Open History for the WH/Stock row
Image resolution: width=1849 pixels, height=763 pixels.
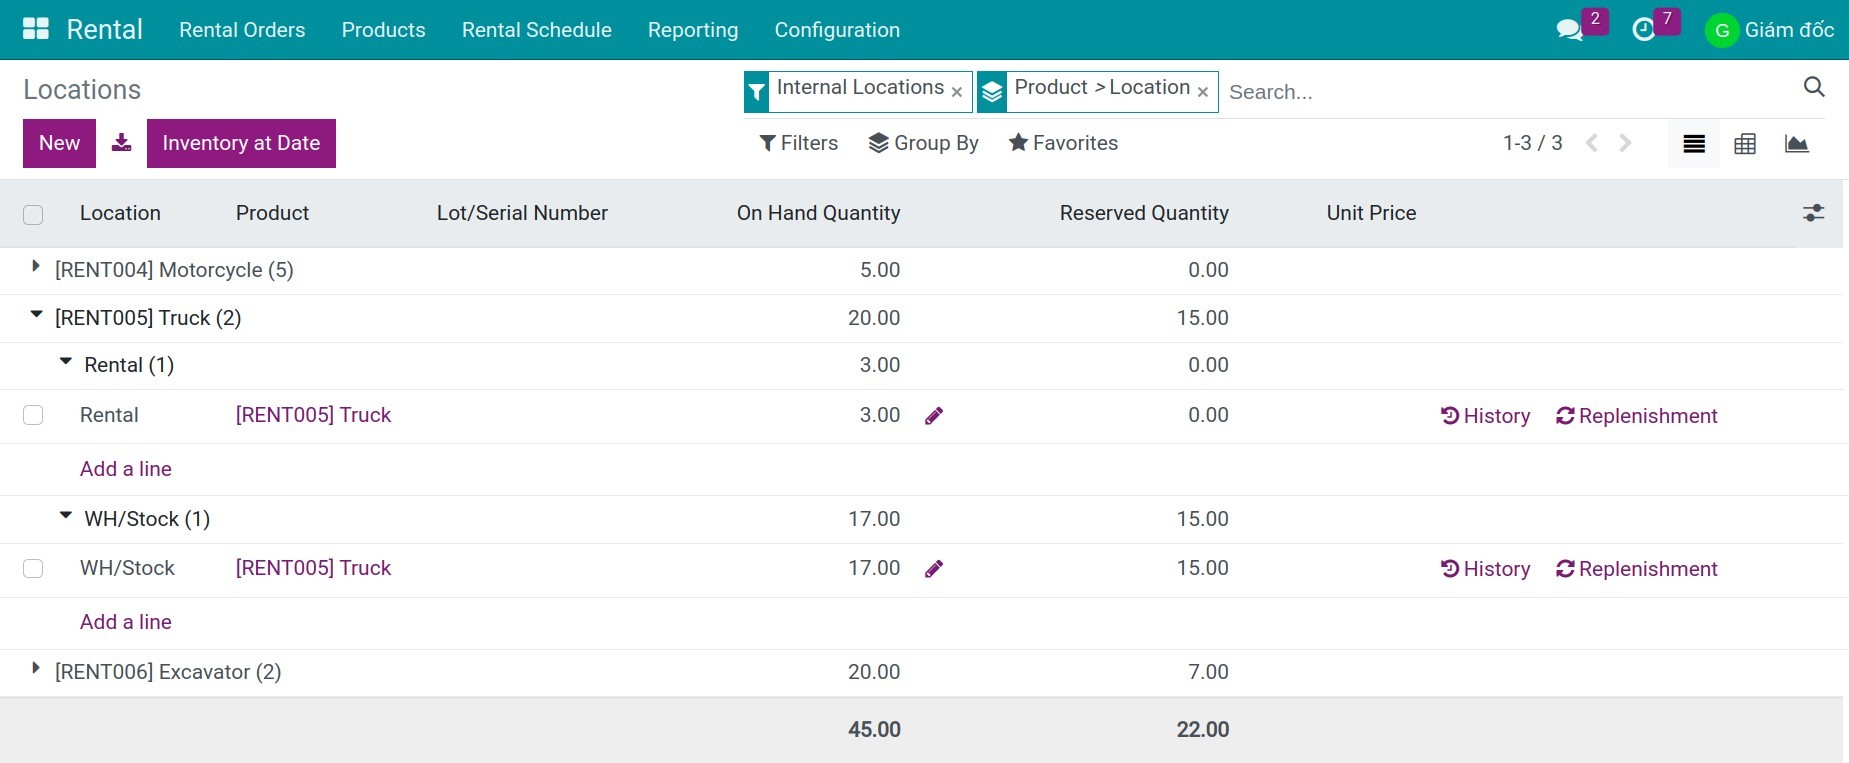pyautogui.click(x=1486, y=569)
